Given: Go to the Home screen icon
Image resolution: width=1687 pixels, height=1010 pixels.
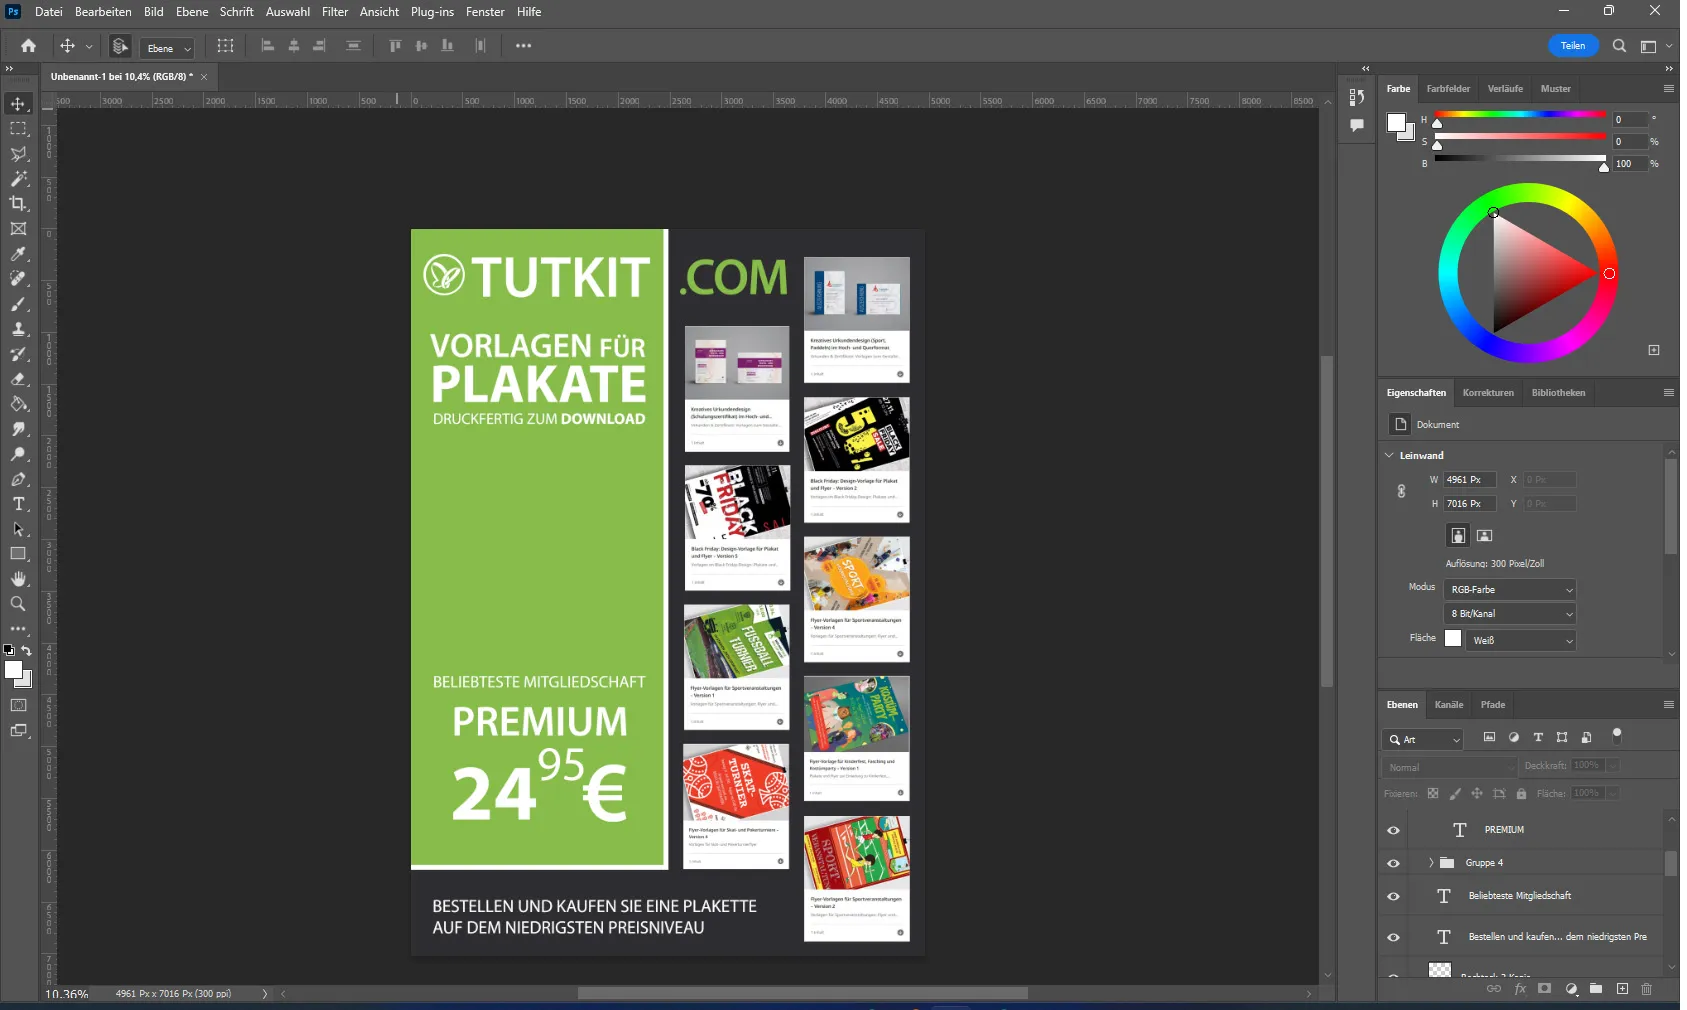Looking at the screenshot, I should (x=28, y=46).
